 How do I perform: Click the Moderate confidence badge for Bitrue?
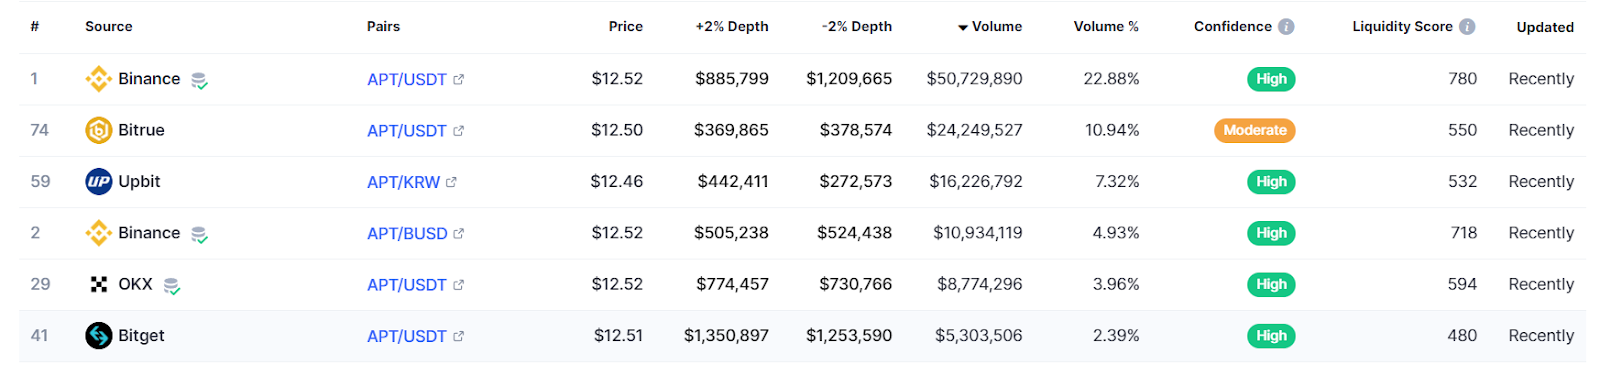(x=1255, y=130)
